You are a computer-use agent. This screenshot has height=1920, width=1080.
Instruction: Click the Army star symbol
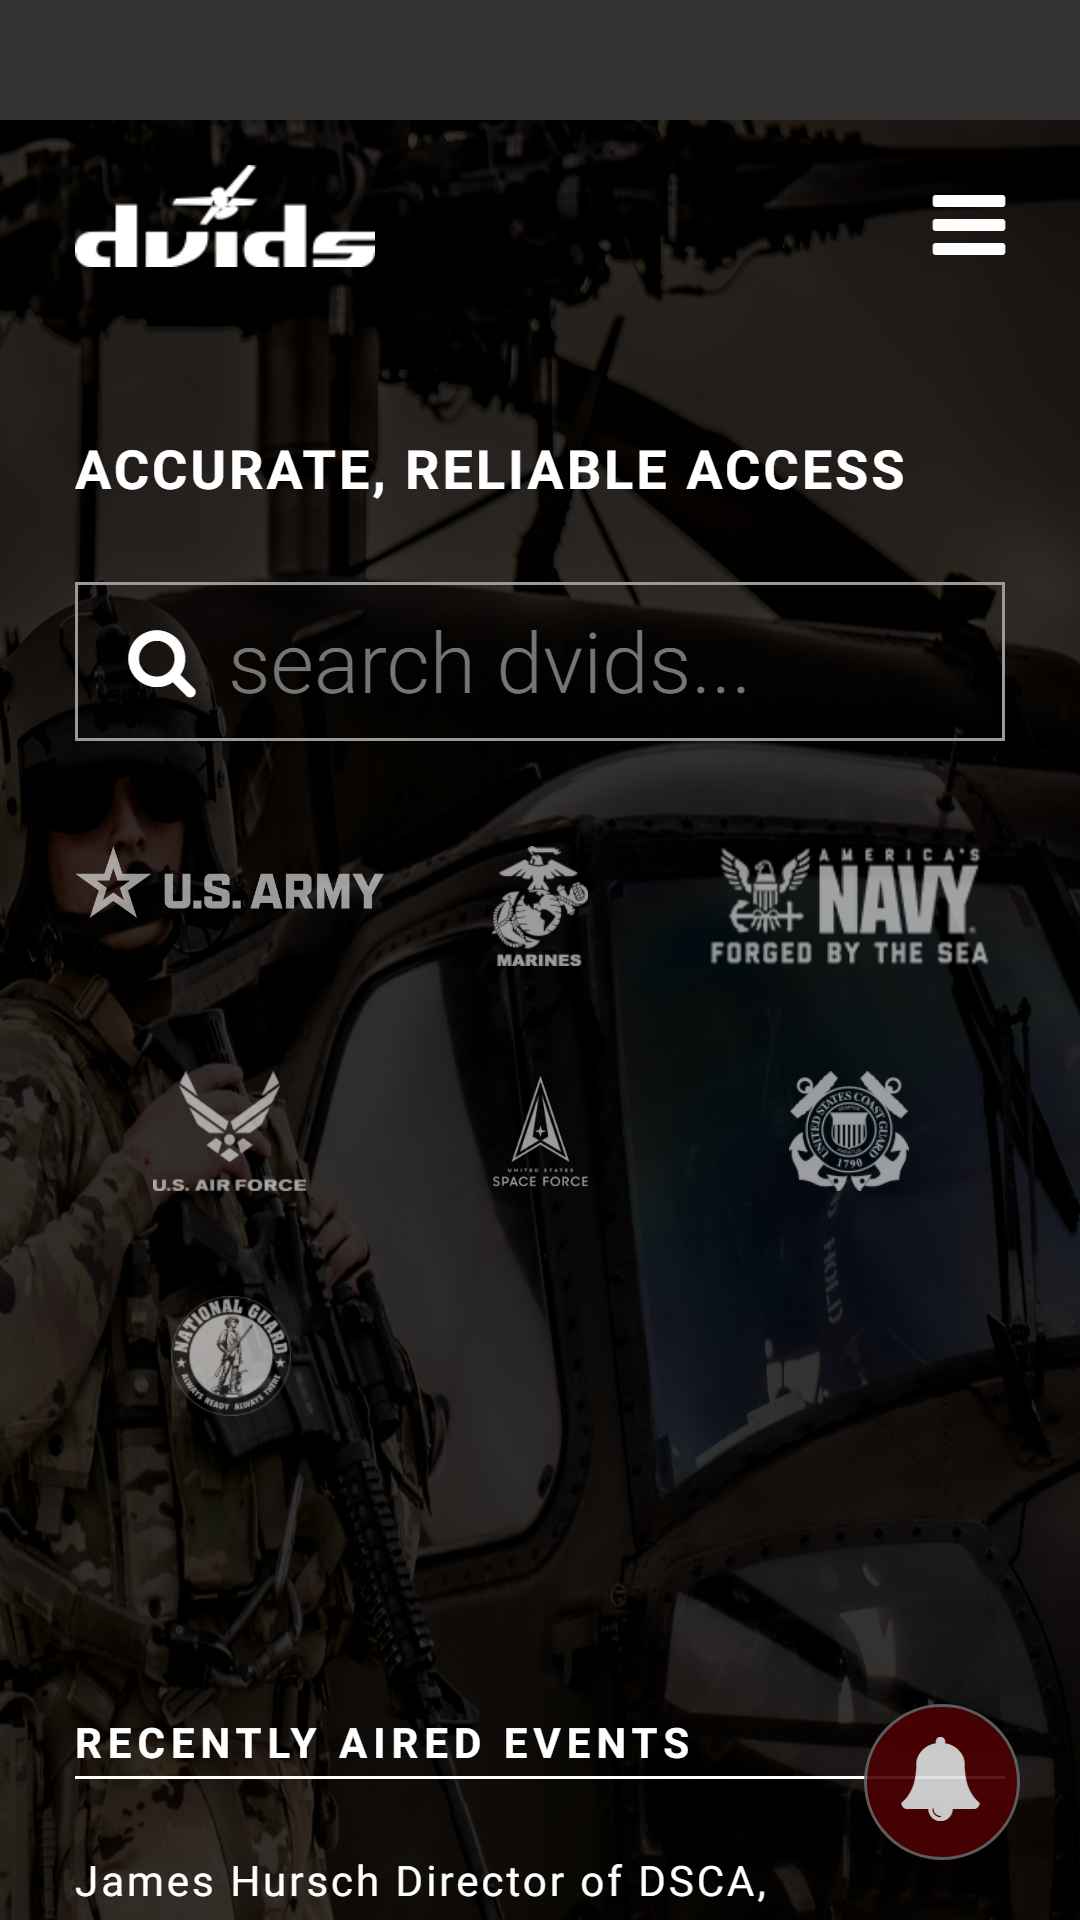(x=112, y=884)
